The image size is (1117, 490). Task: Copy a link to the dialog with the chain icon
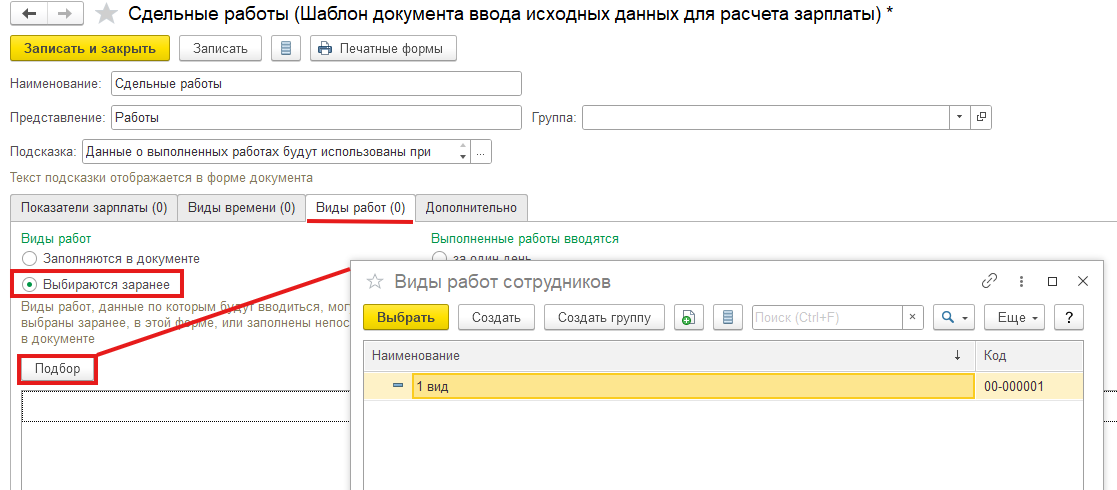[989, 281]
